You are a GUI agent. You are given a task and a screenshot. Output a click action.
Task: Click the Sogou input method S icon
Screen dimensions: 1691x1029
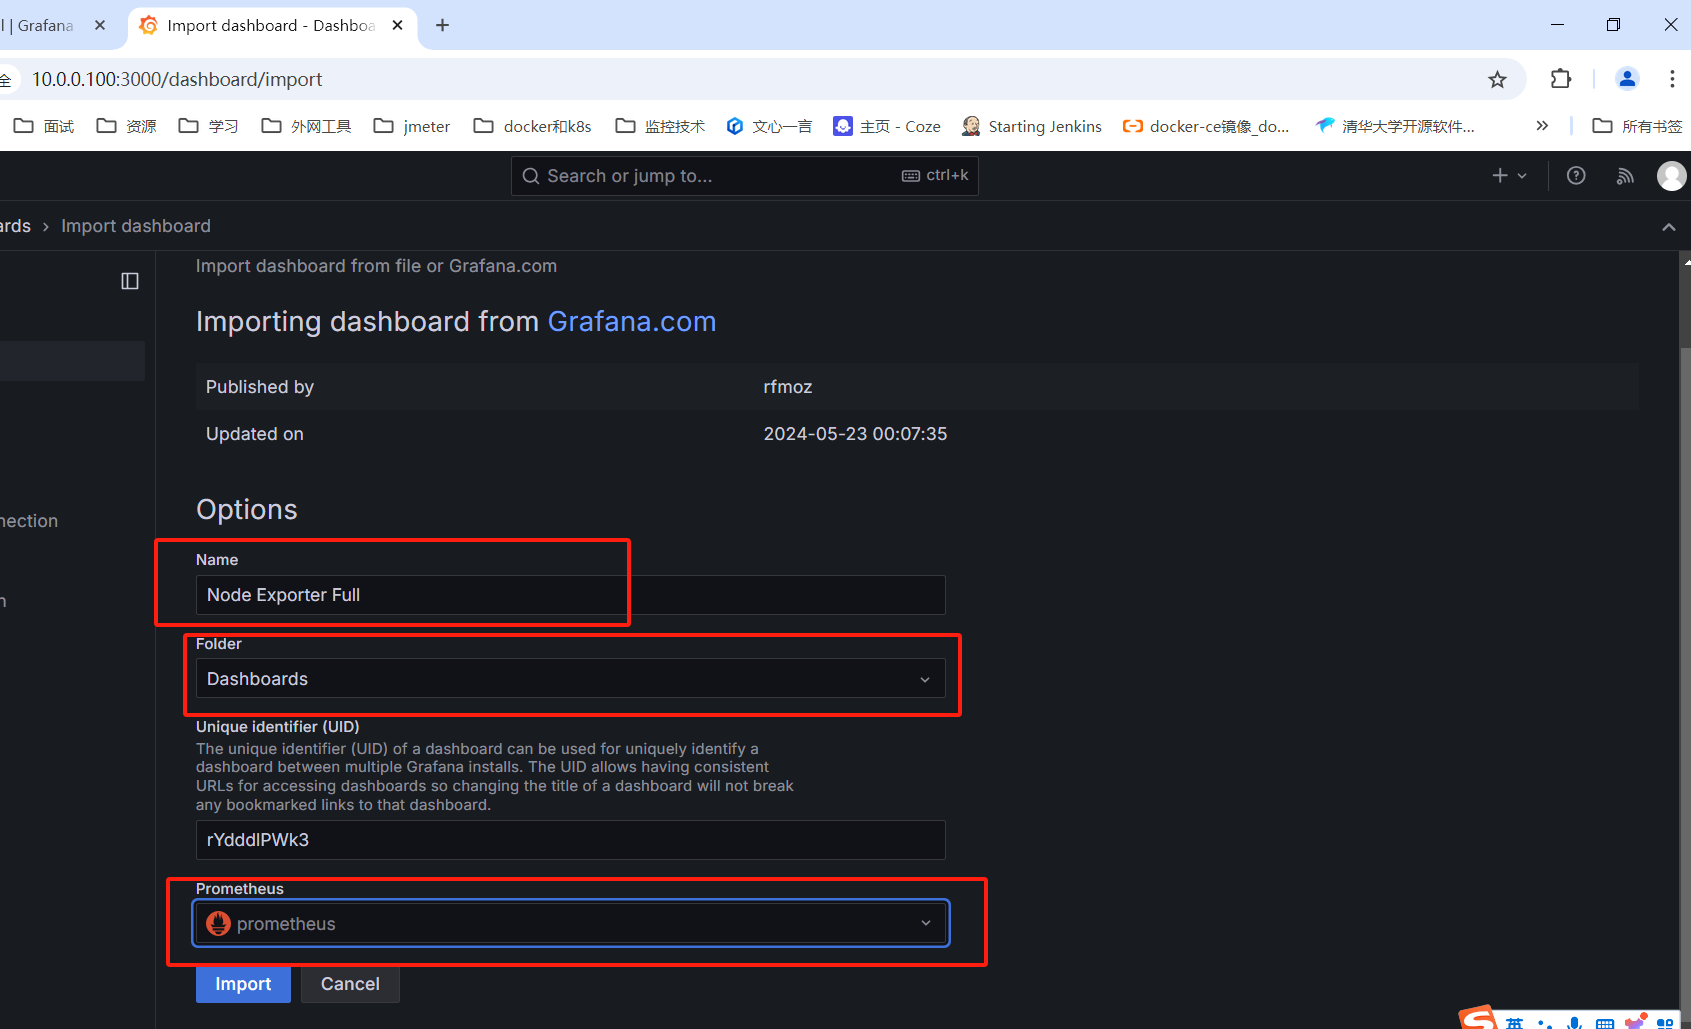[x=1478, y=1018]
